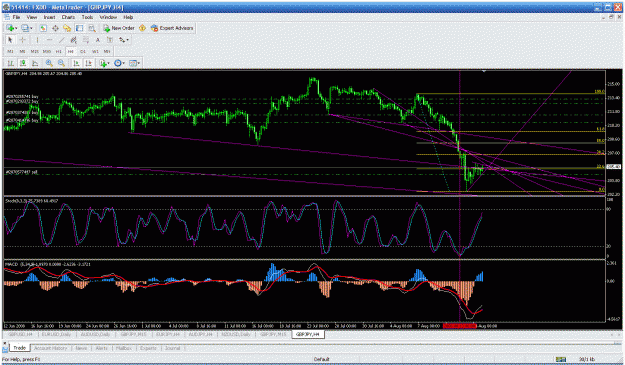Zoom in on the chart
The width and height of the screenshot is (625, 365).
49,63
